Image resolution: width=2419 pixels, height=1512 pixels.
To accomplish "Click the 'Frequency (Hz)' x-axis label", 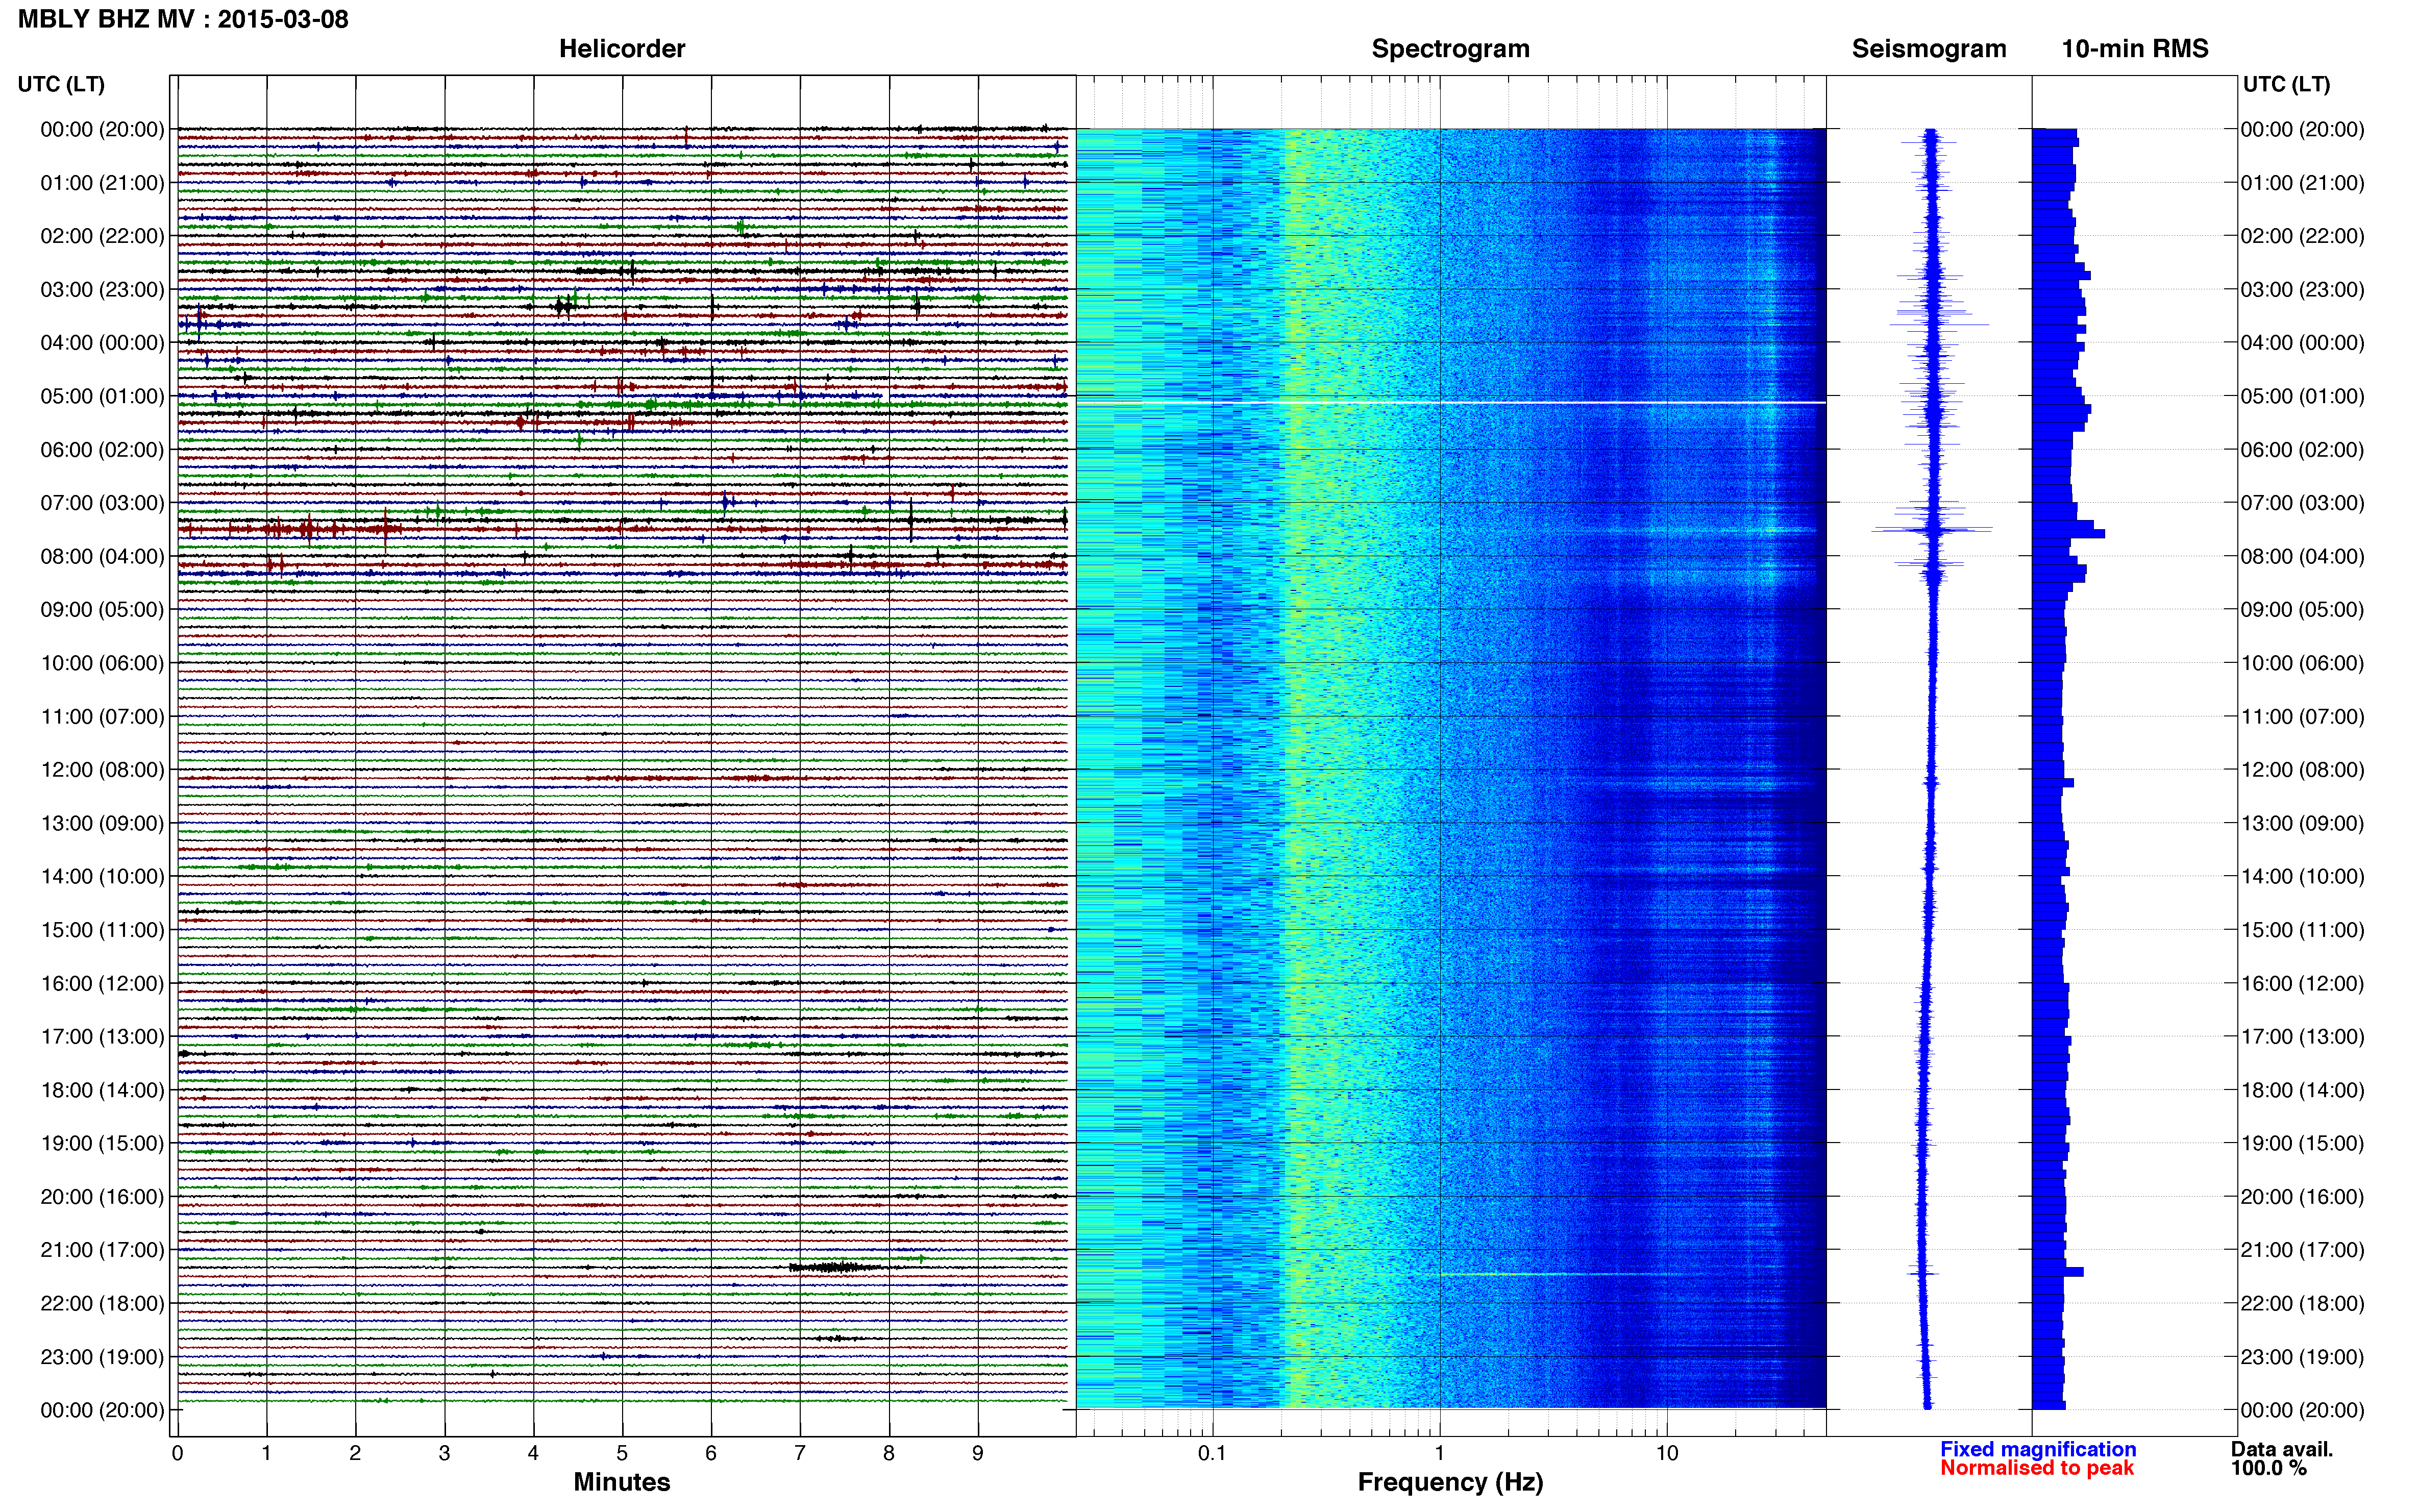I will coord(1450,1482).
